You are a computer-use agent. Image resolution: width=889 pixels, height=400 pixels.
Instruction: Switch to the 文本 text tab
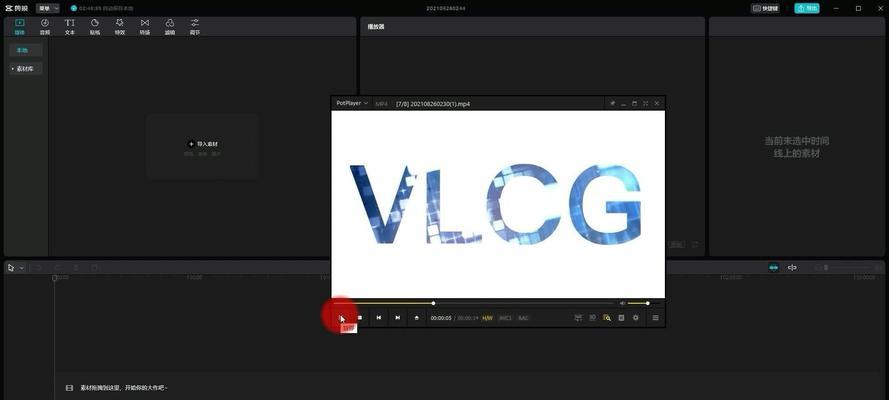tap(70, 27)
